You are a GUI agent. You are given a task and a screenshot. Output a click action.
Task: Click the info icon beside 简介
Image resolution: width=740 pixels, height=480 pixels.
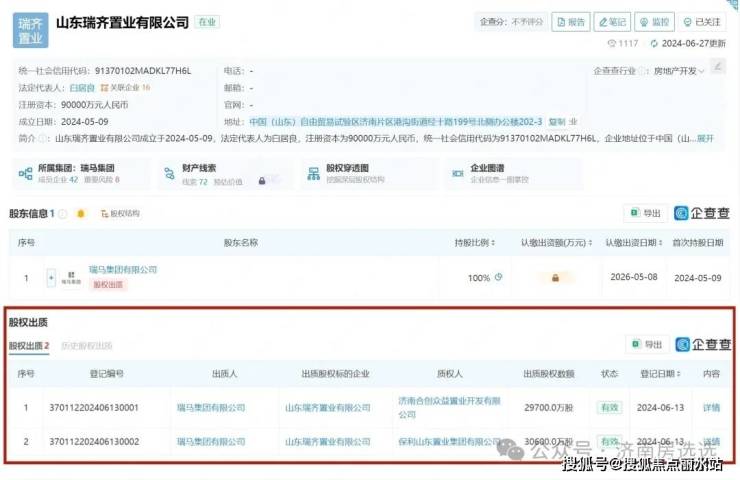[42, 138]
